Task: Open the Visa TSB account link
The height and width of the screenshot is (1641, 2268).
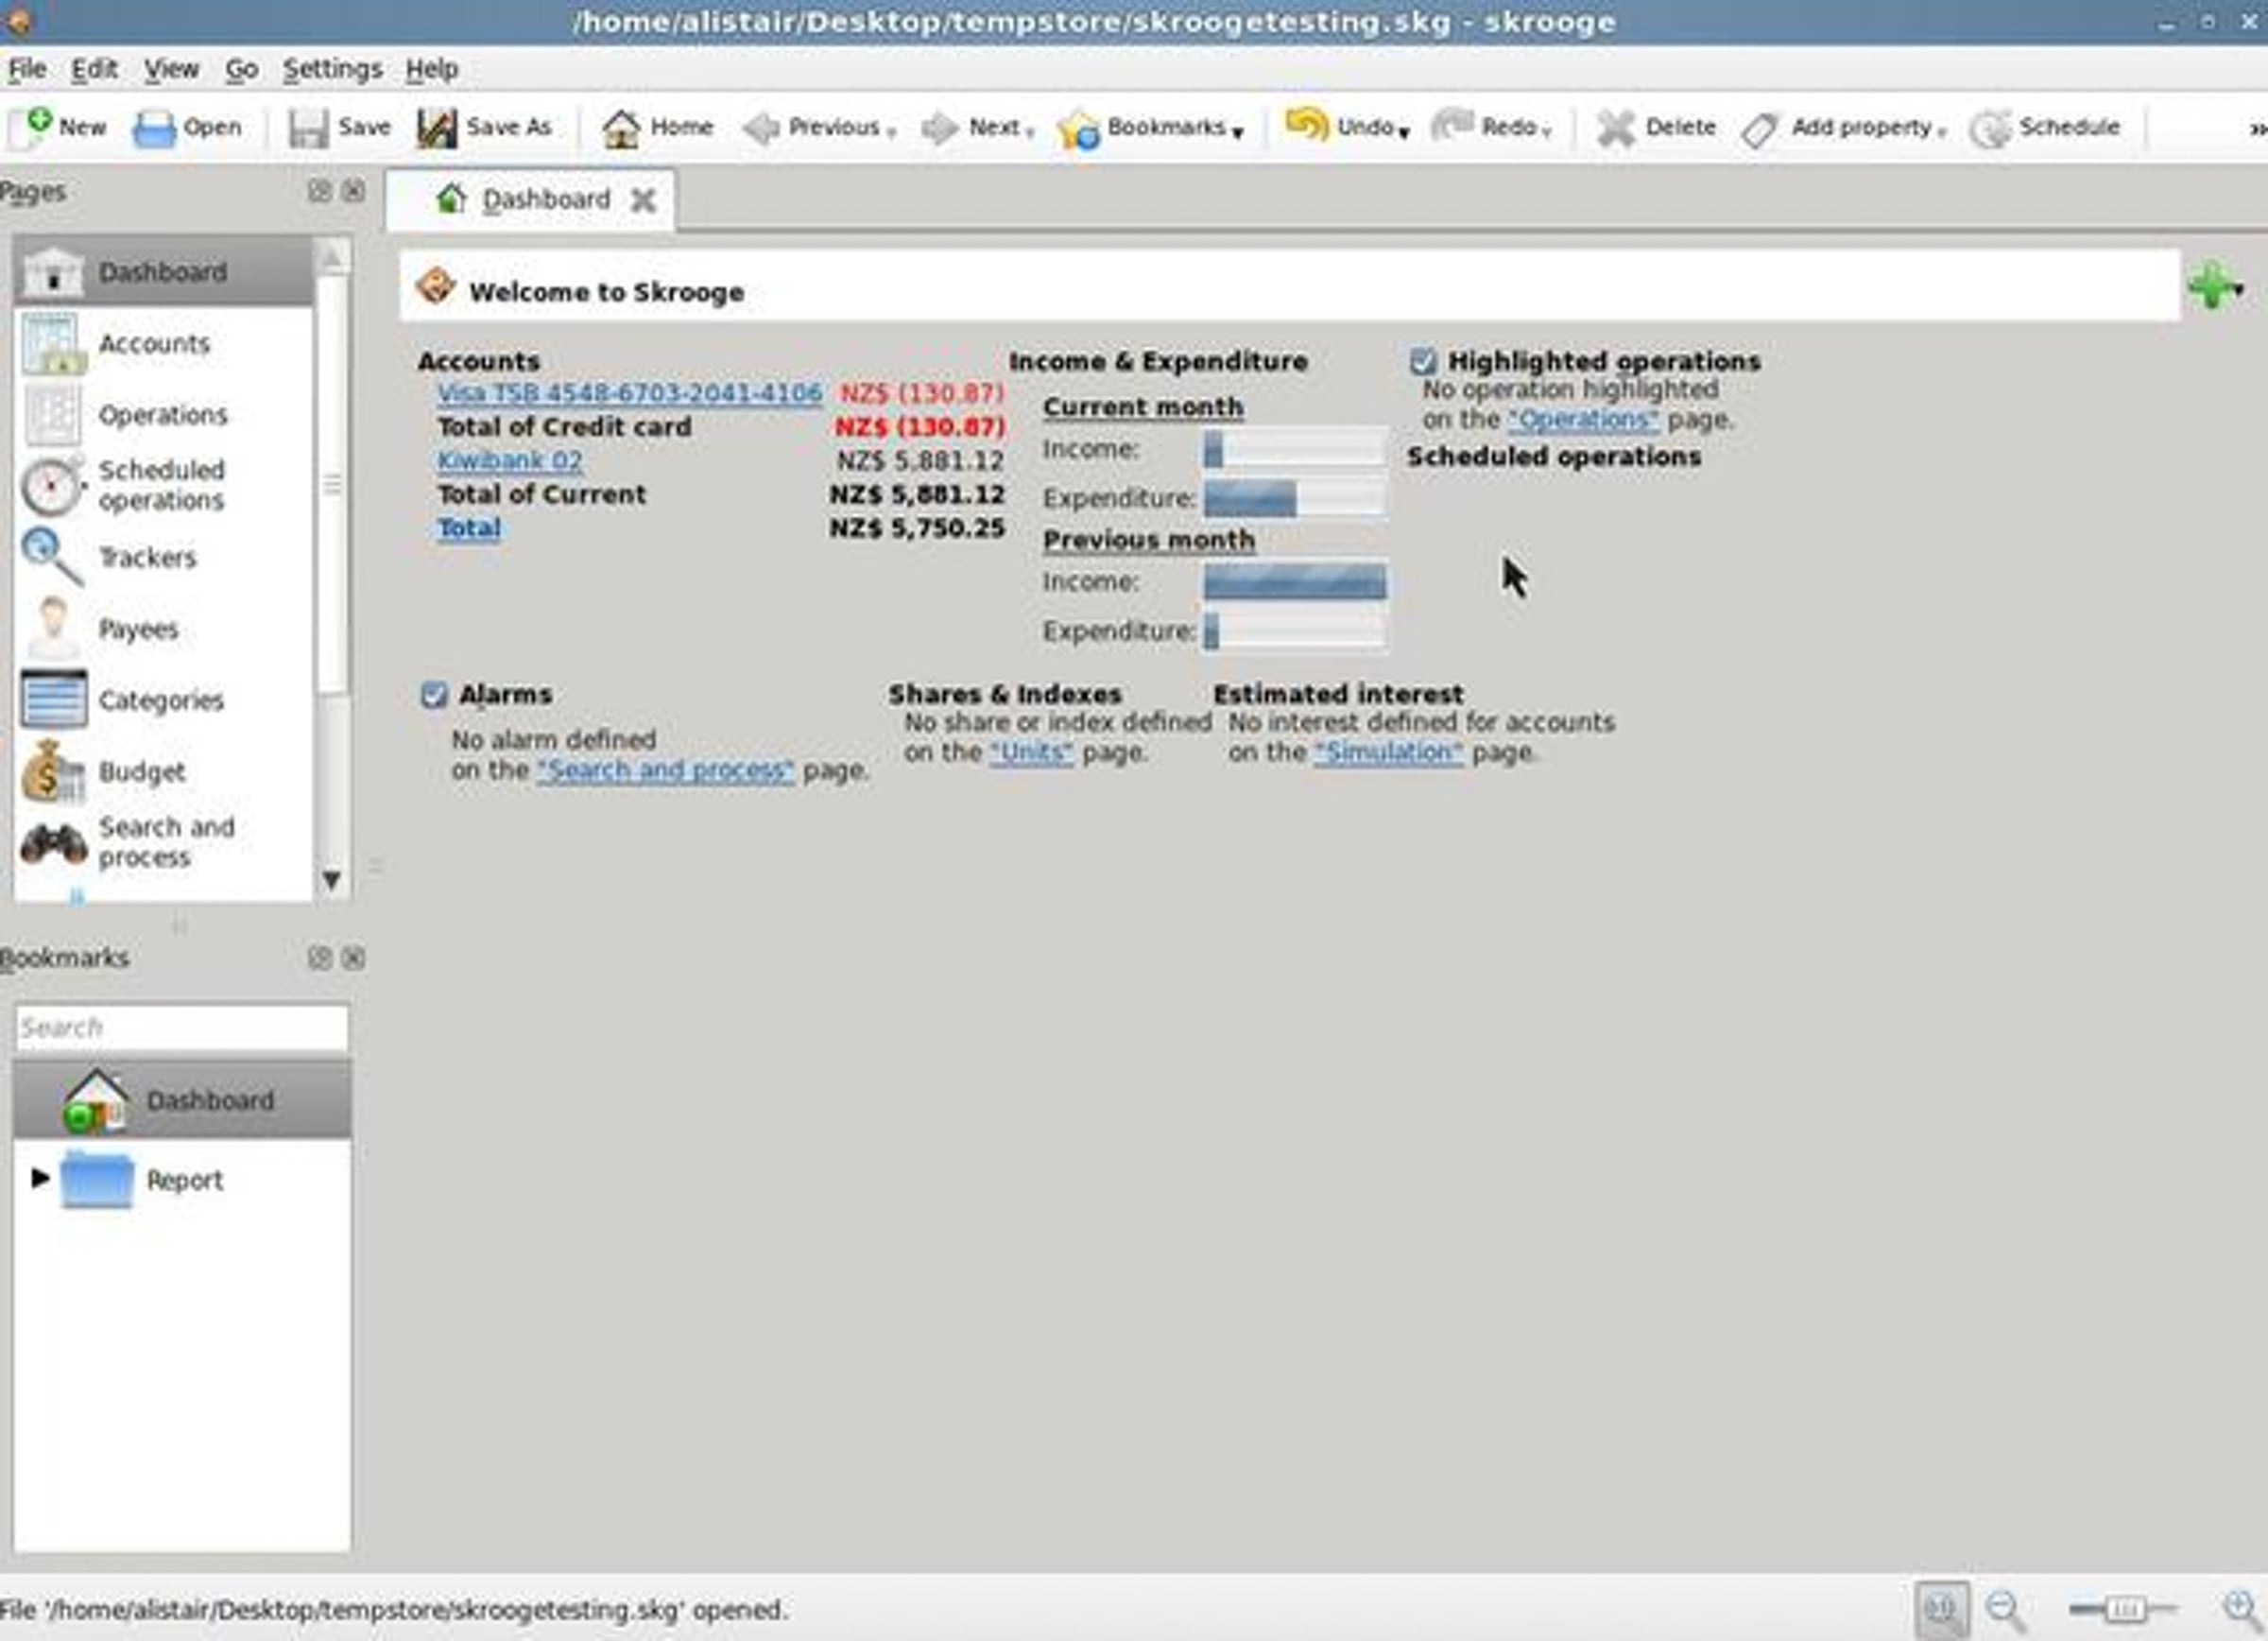Action: 630,393
